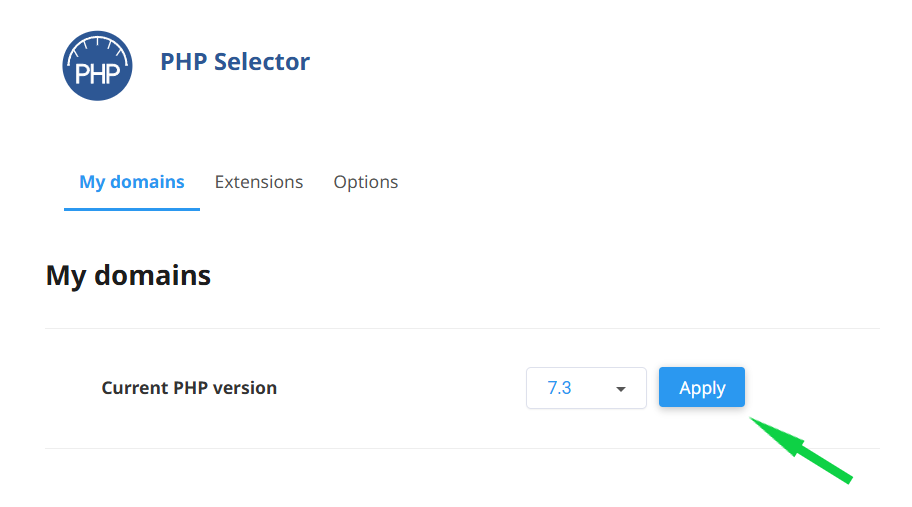Click the divider line below the PHP version row
Viewport: 912px width, 507px height.
[462, 448]
